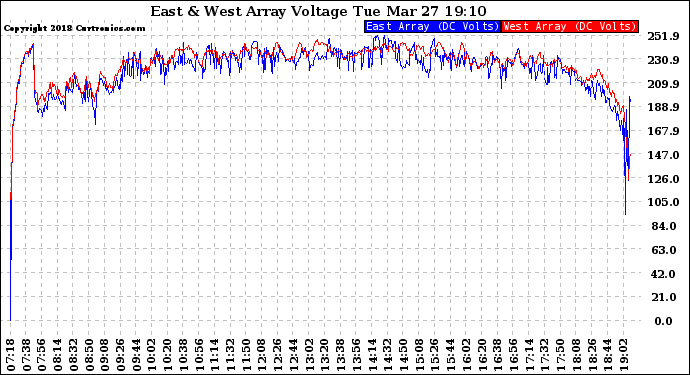This screenshot has width=690, height=375.
Task: Click the 18:26 time label
Action: pyautogui.click(x=591, y=355)
